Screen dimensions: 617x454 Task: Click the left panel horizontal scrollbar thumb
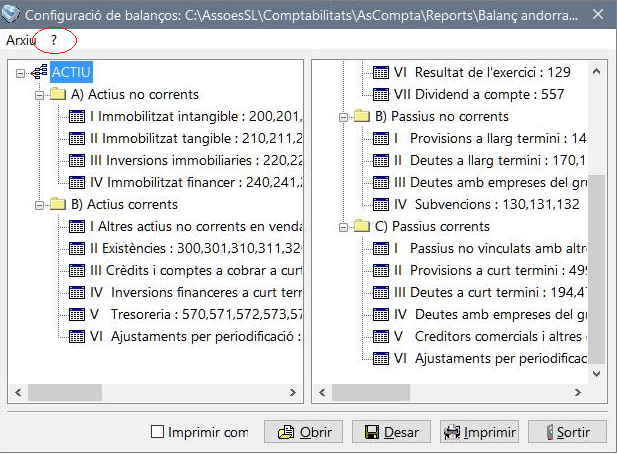[65, 393]
